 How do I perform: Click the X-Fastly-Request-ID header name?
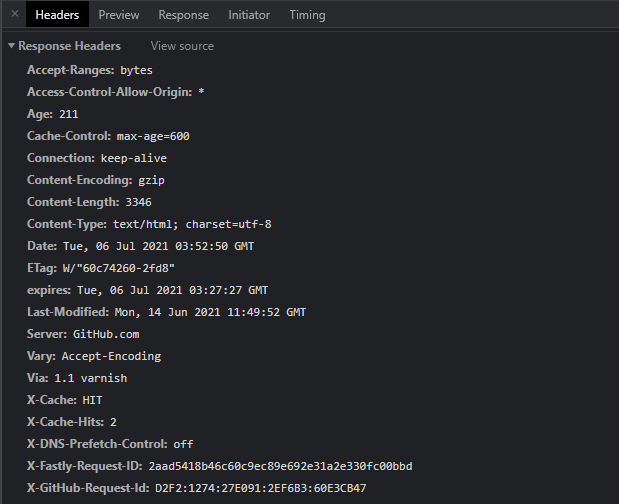[x=85, y=466]
